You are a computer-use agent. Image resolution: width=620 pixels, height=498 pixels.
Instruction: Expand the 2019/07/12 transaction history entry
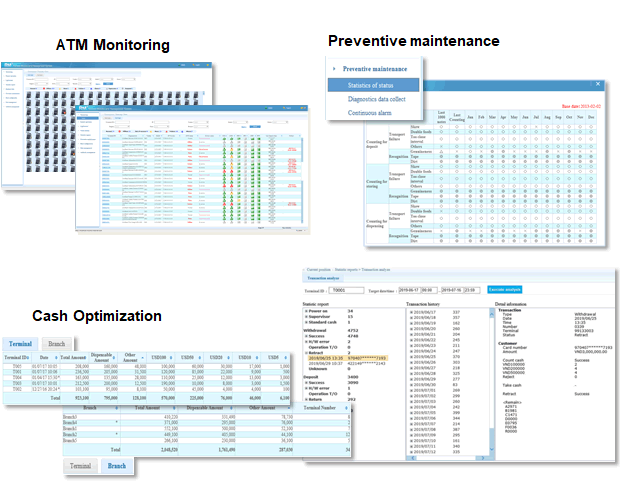411,452
